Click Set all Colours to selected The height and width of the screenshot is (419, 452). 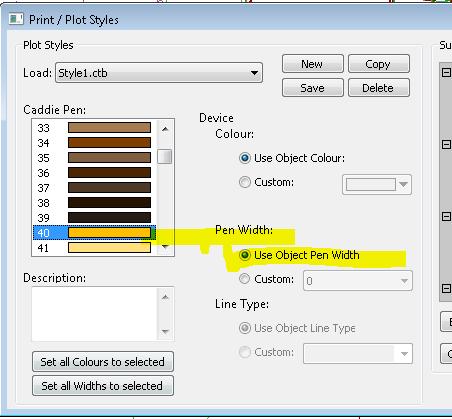[103, 362]
